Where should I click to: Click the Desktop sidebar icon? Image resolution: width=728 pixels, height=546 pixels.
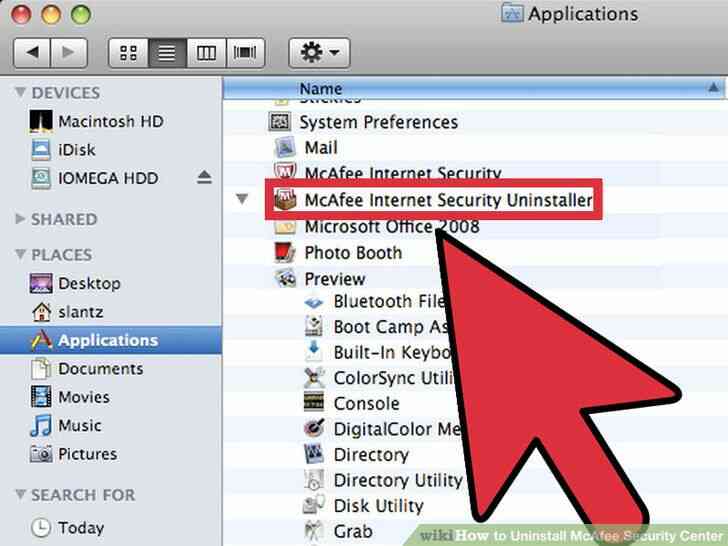click(41, 283)
